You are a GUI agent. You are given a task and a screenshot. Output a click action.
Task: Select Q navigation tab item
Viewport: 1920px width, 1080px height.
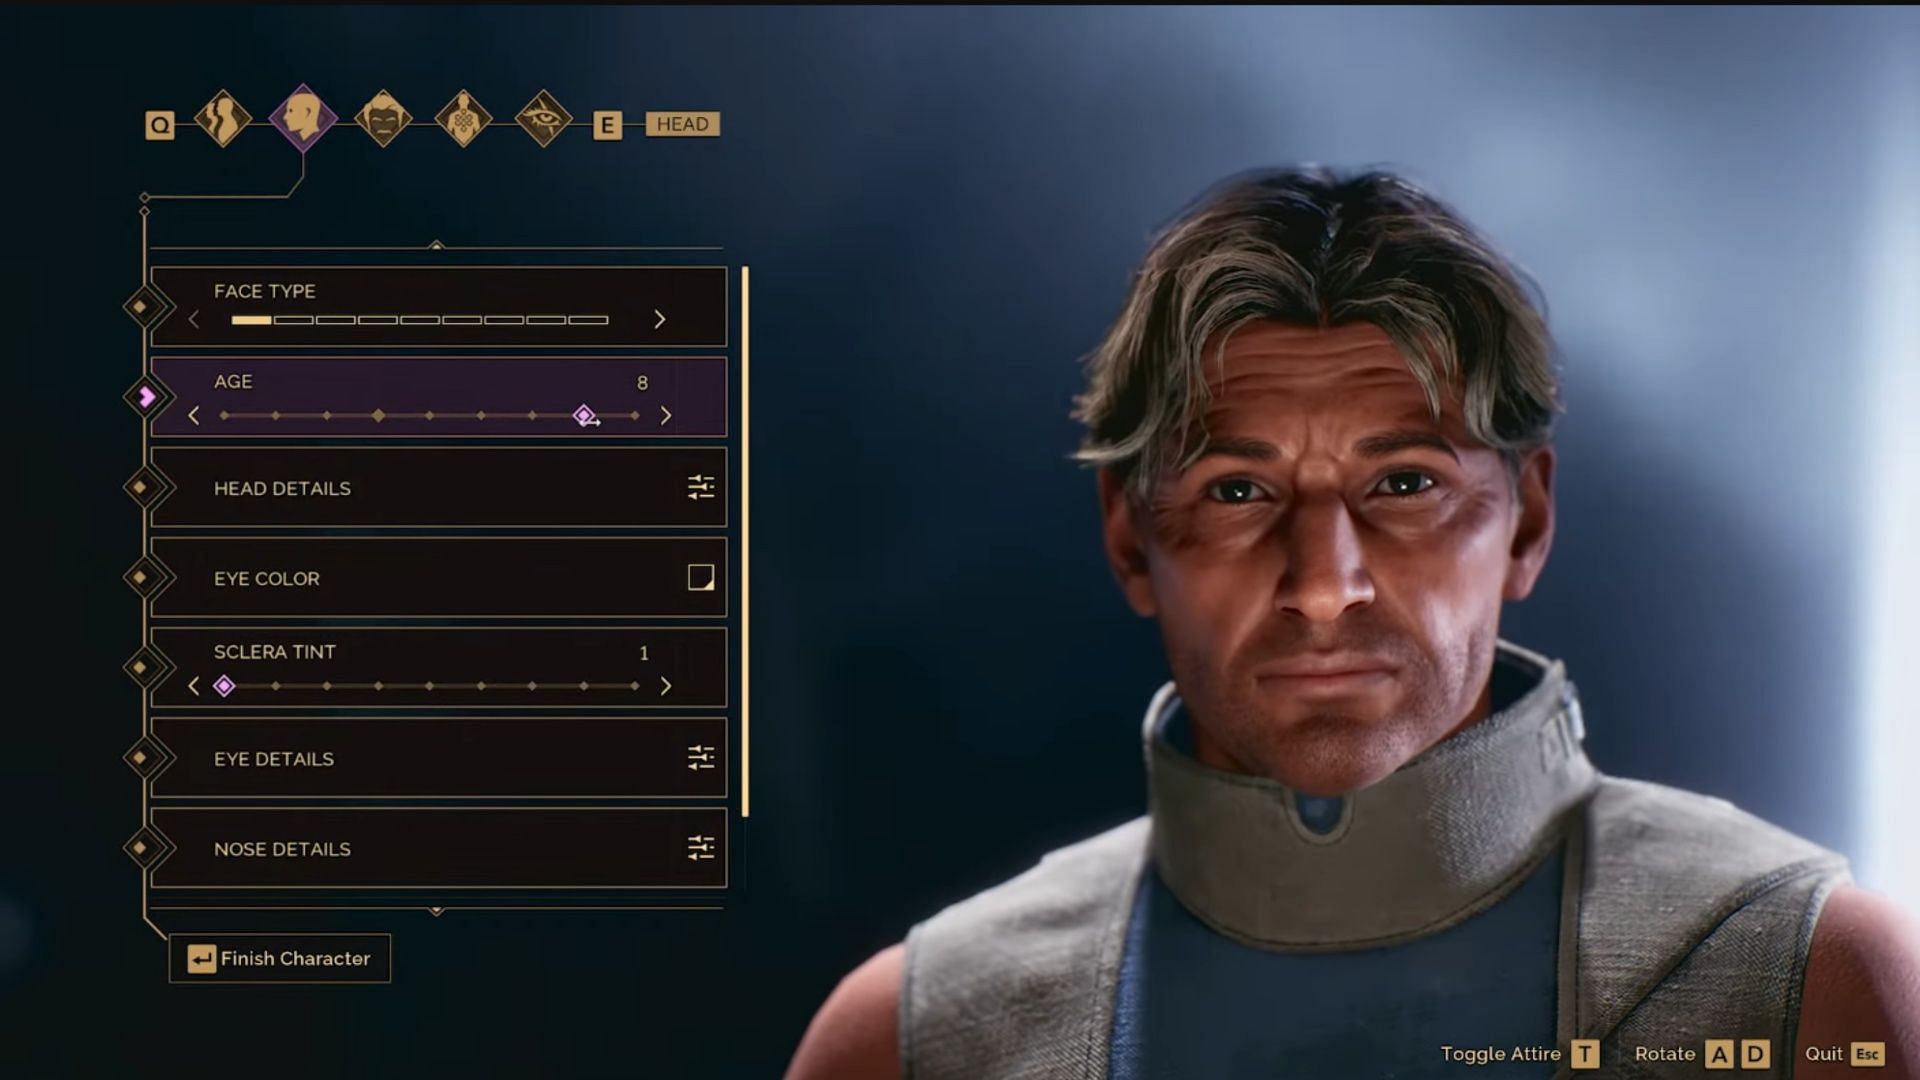pyautogui.click(x=160, y=123)
